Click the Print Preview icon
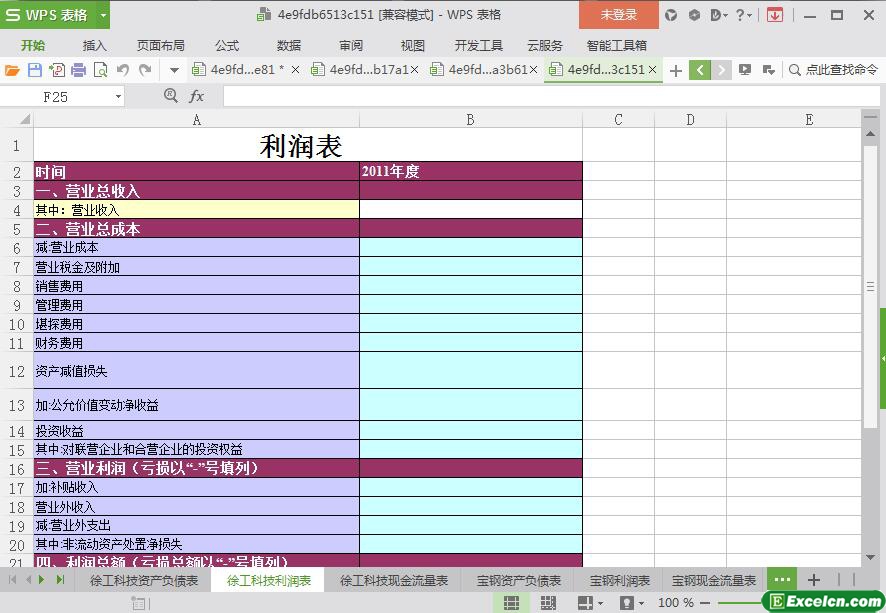886x613 pixels. (x=101, y=70)
